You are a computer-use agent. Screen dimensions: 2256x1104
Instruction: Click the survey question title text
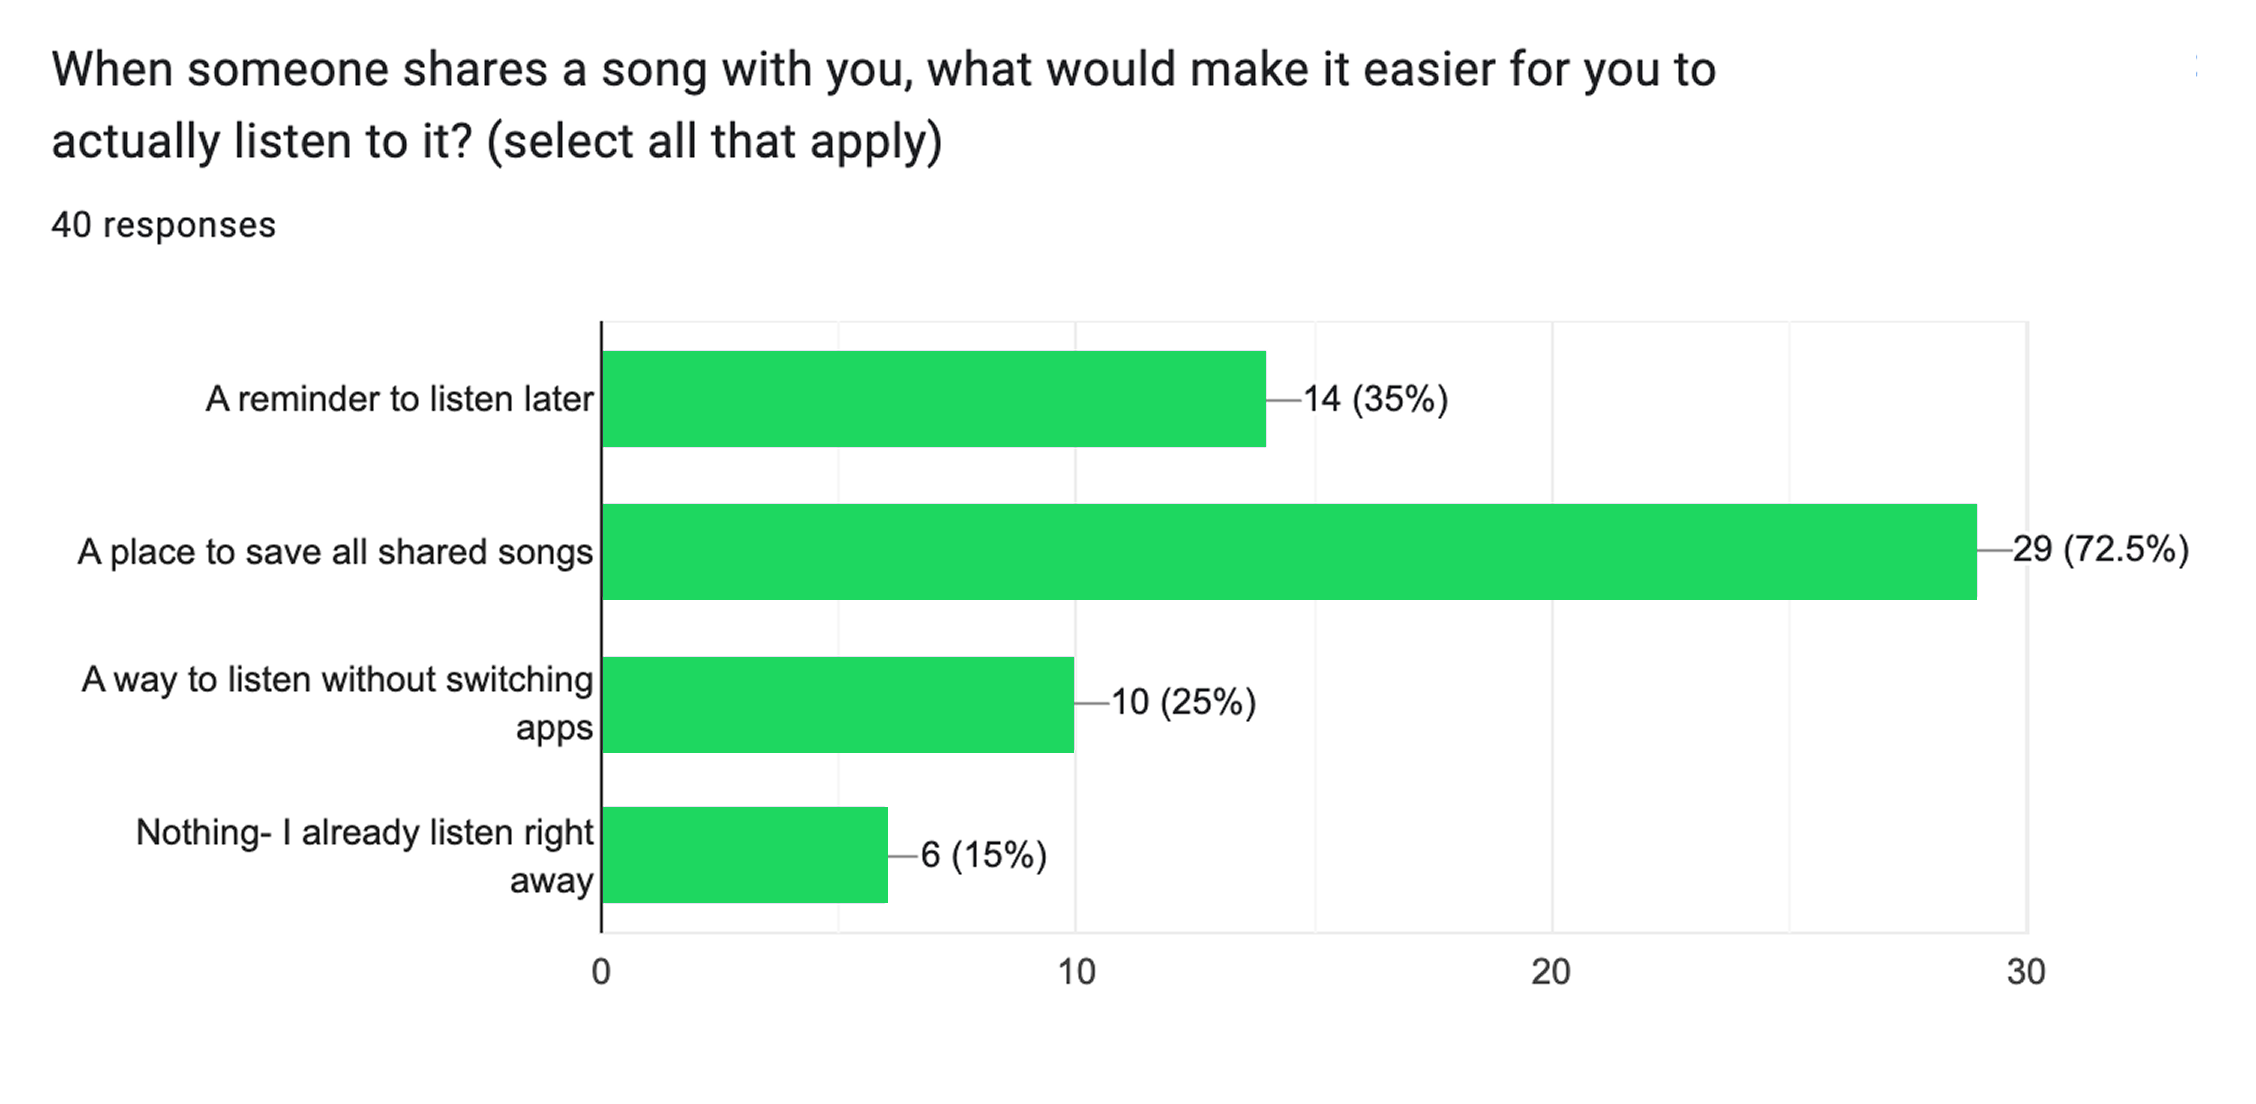(884, 105)
